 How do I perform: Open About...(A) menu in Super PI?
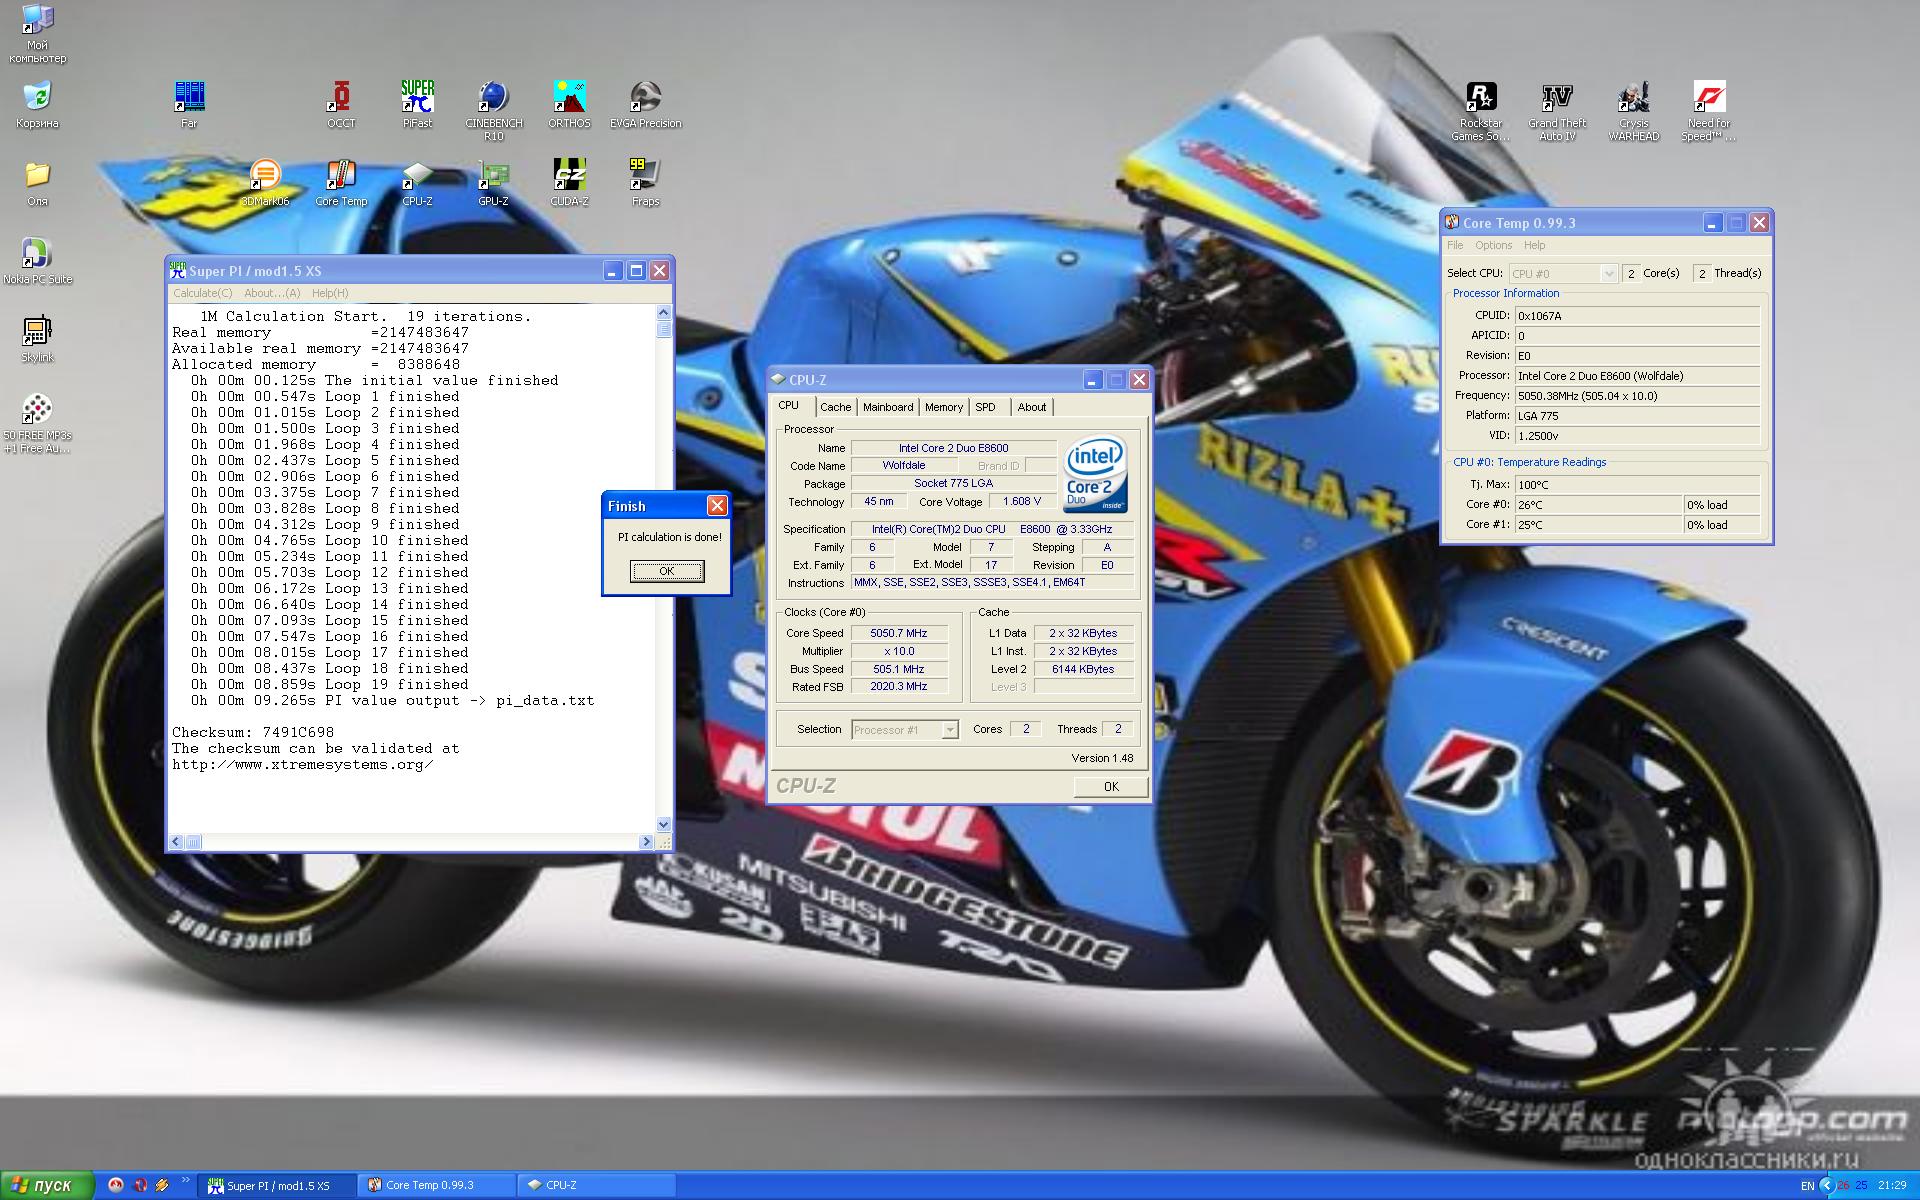(272, 293)
